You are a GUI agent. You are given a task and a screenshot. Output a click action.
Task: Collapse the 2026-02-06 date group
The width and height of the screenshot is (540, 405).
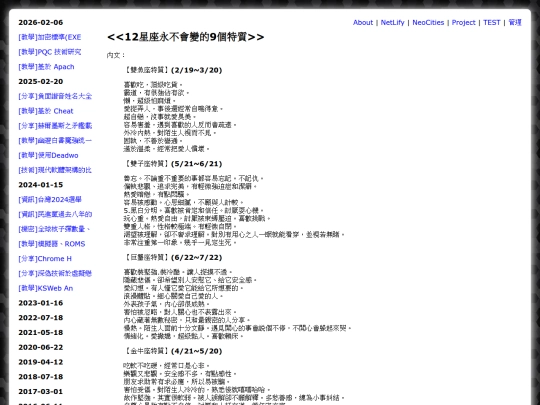tap(41, 22)
